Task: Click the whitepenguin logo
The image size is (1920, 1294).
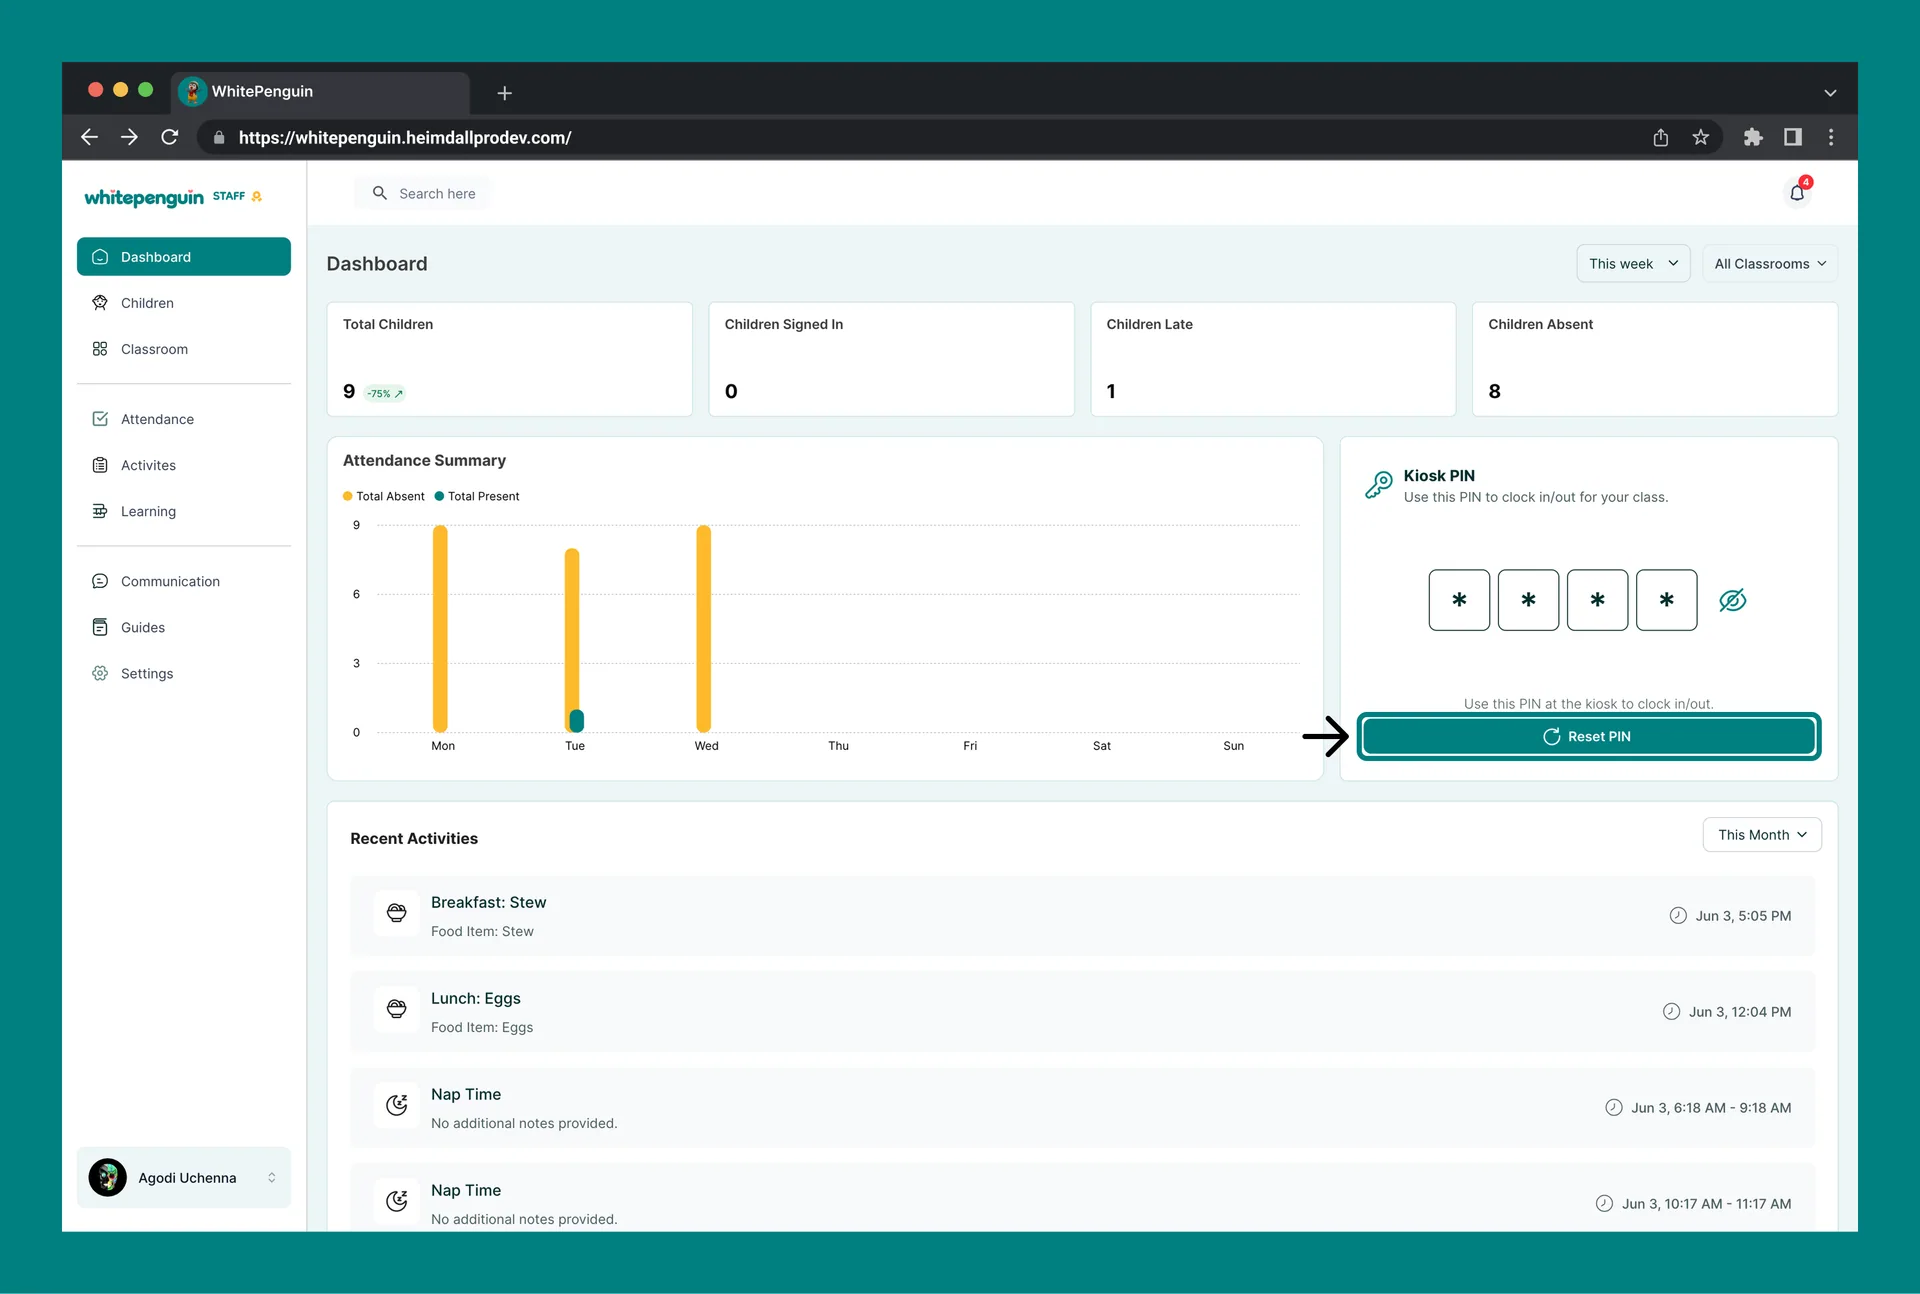Action: point(144,197)
